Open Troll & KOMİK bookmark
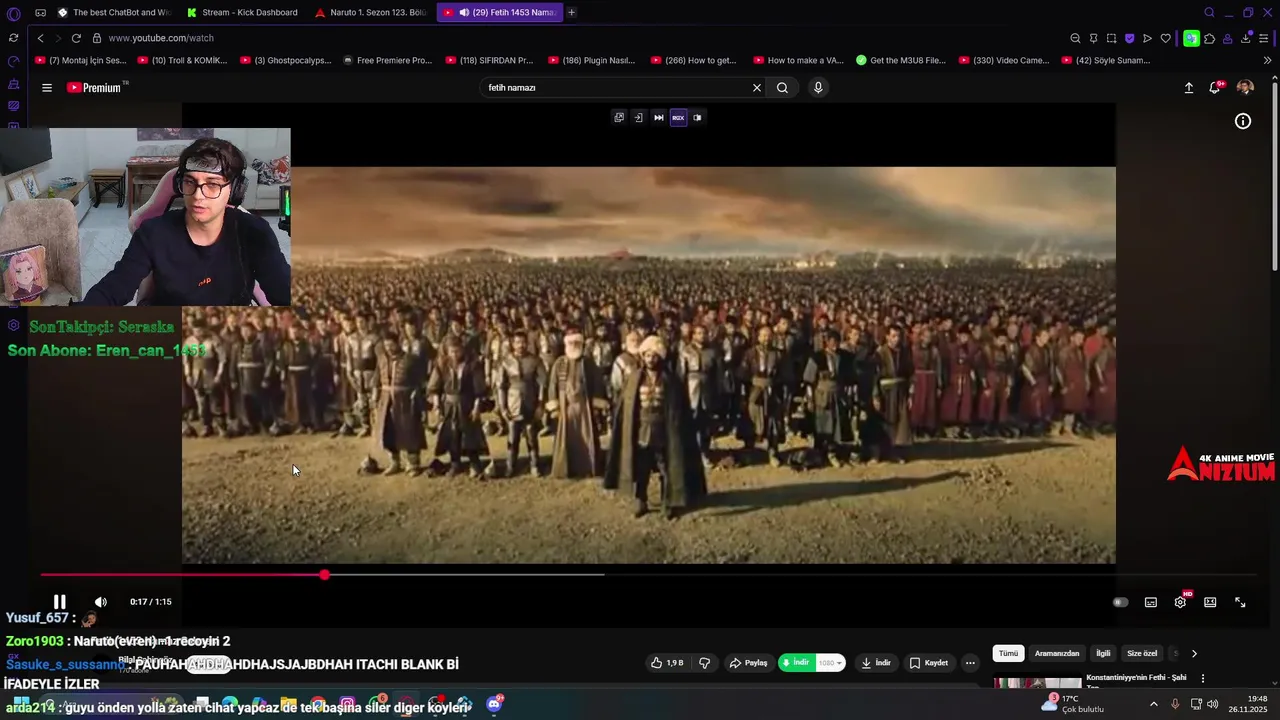 (183, 60)
